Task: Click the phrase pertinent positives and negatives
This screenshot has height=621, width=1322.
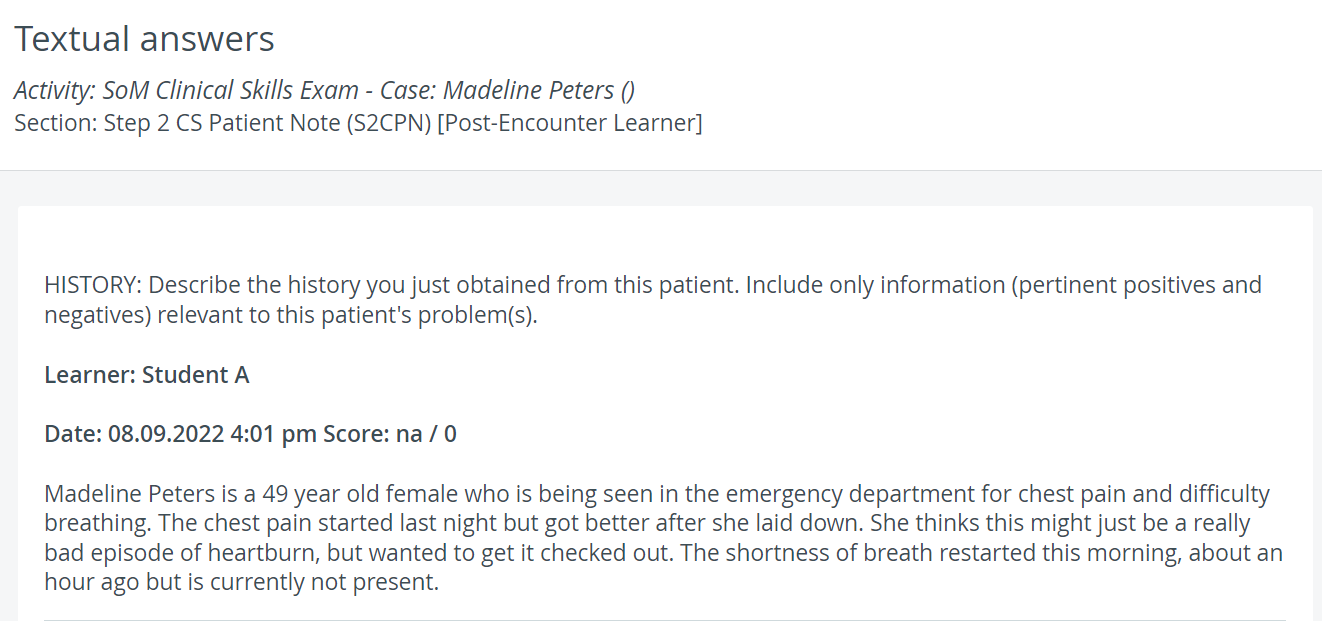Action: click(653, 300)
